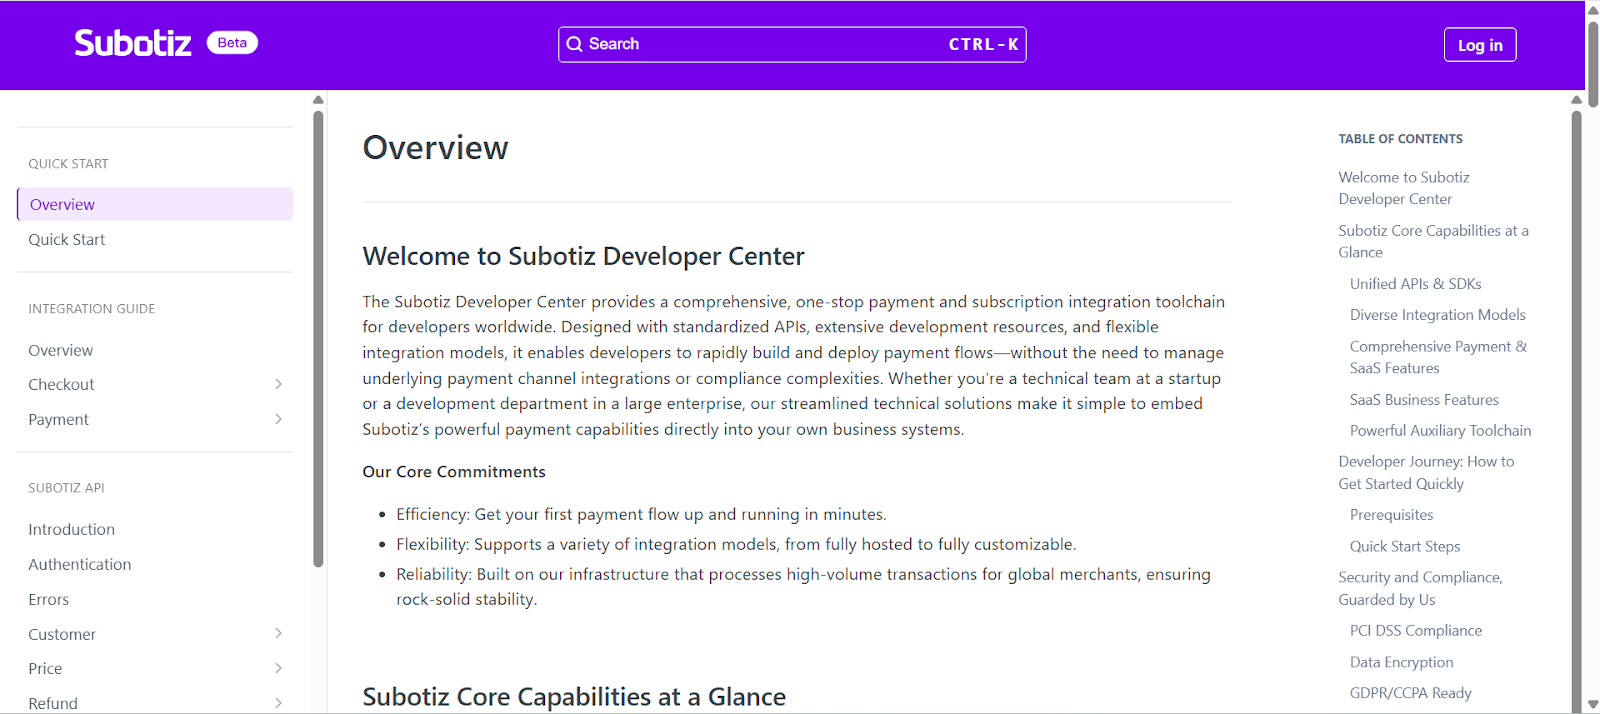This screenshot has width=1600, height=714.
Task: Expand the Checkout section chevron
Action: 278,384
